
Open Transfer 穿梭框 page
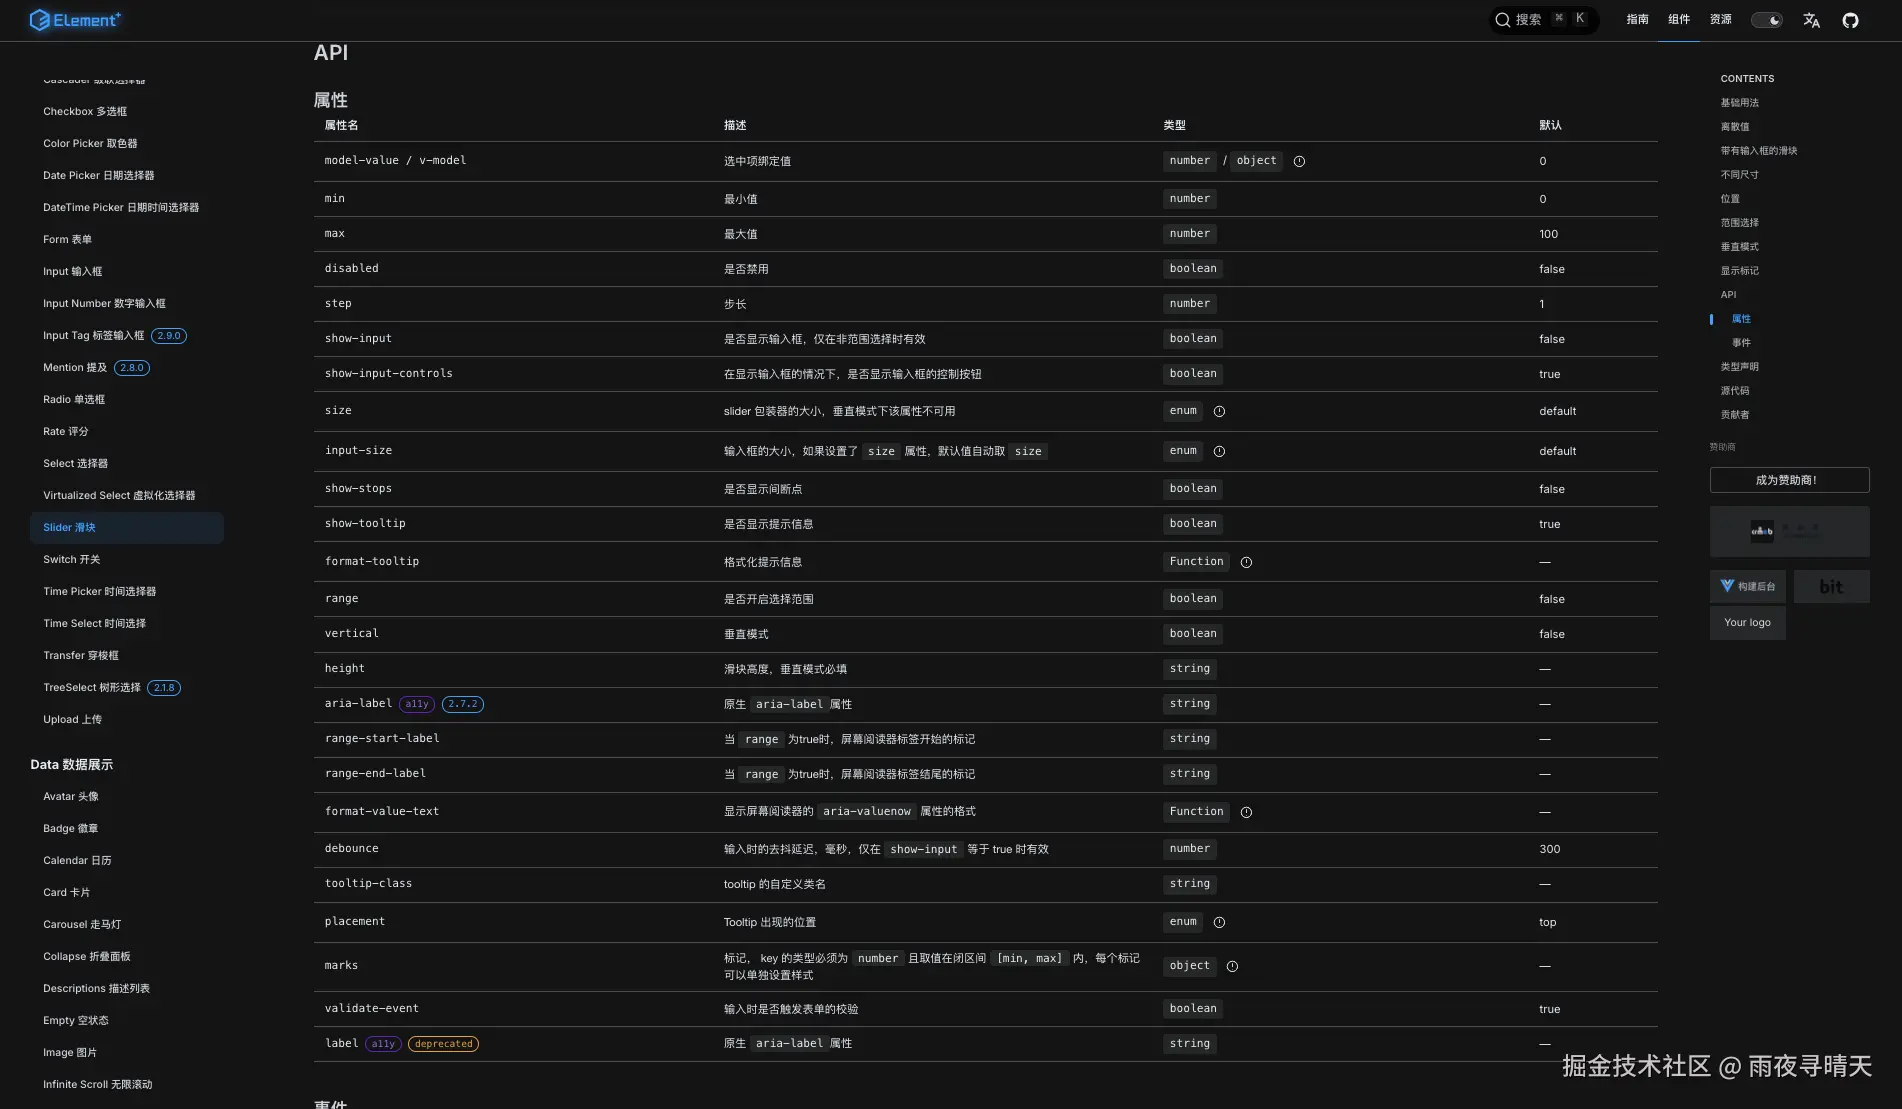coord(81,656)
